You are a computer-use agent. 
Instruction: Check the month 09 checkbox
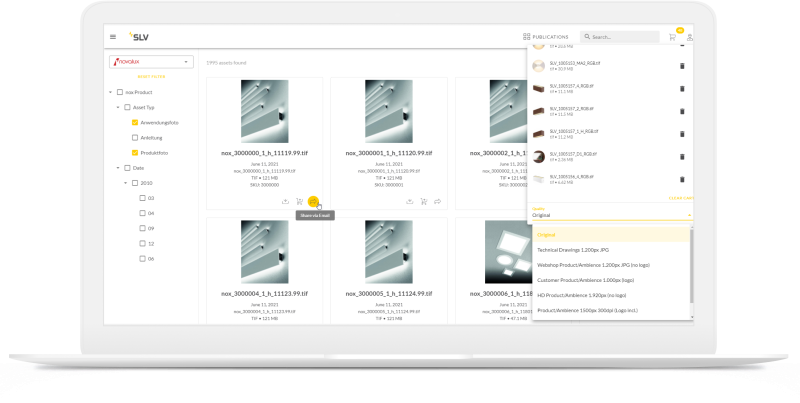(x=142, y=228)
